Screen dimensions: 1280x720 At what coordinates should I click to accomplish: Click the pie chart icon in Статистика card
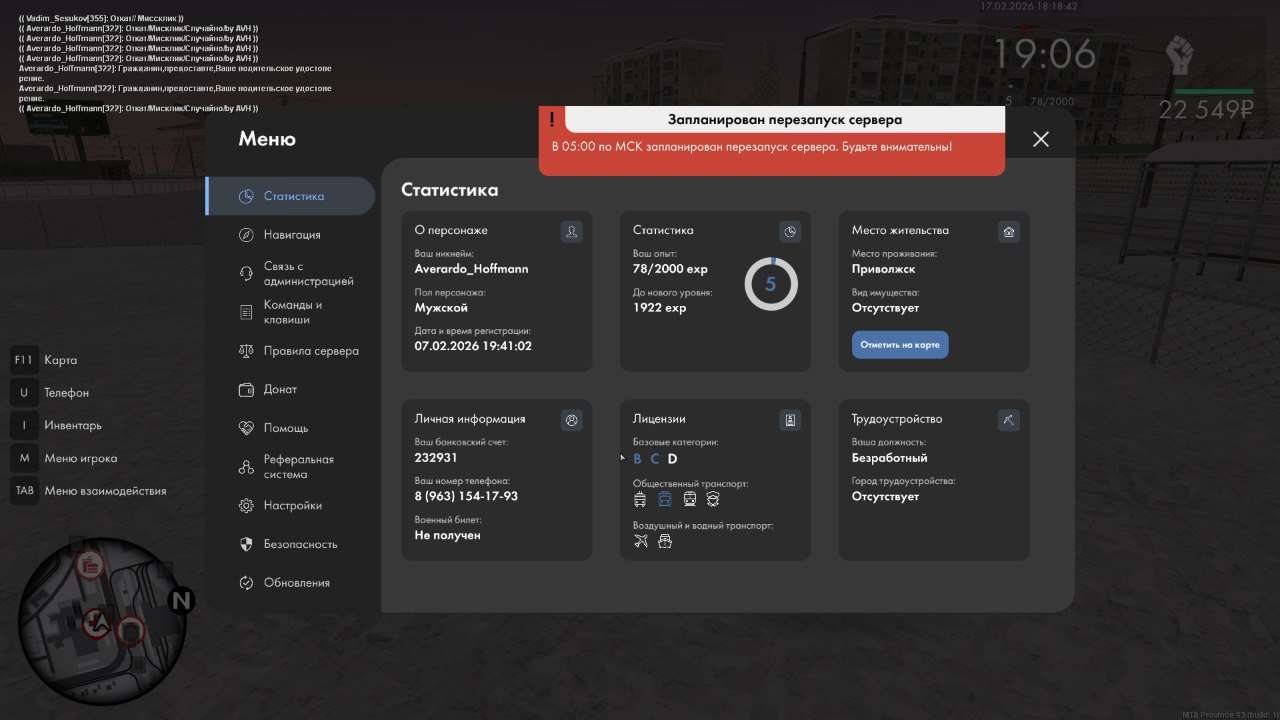click(790, 232)
